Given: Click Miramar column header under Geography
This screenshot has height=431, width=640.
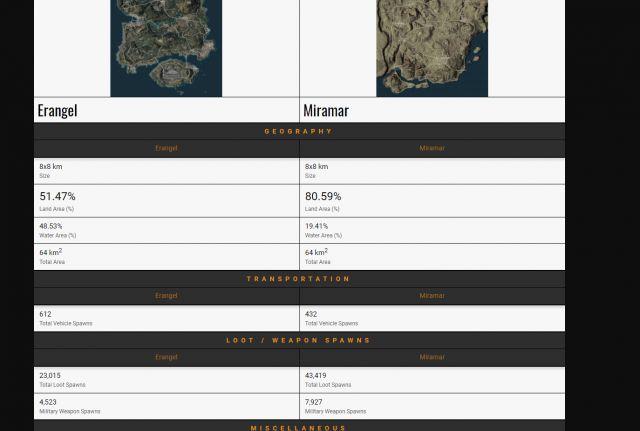Looking at the screenshot, I should 432,148.
